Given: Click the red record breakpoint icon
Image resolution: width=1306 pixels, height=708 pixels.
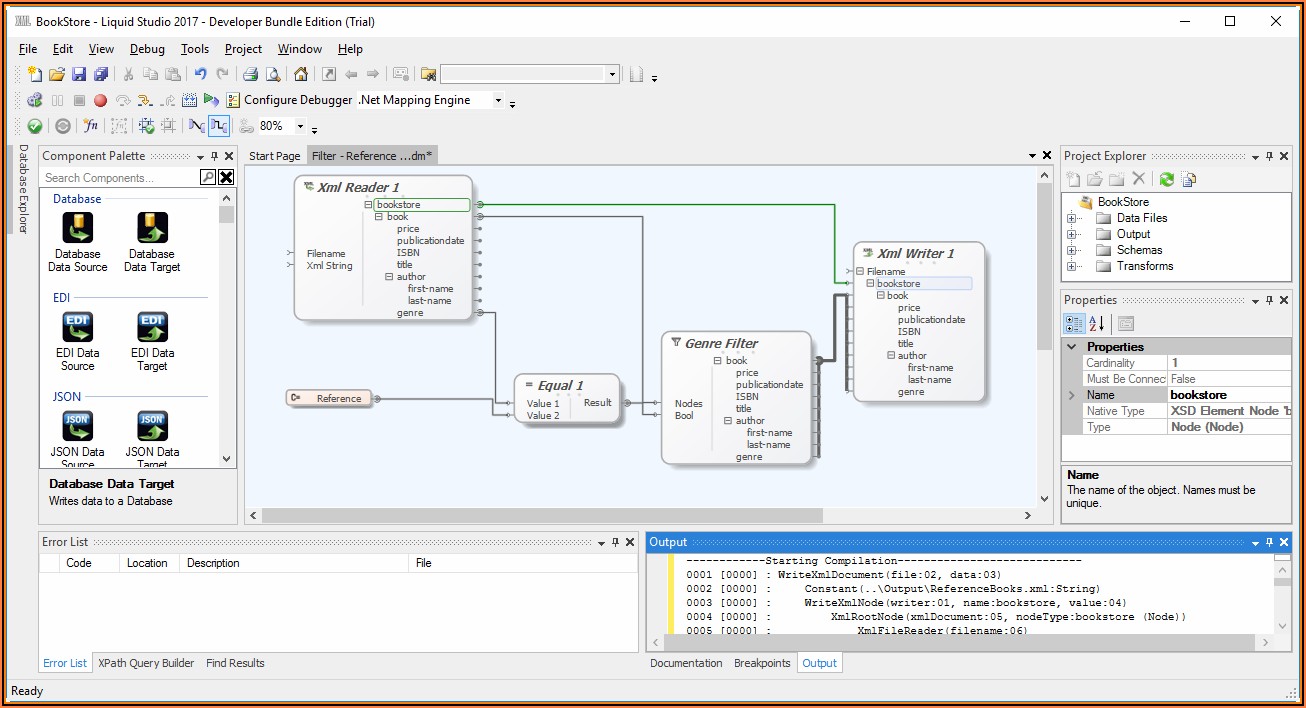Looking at the screenshot, I should pos(100,100).
